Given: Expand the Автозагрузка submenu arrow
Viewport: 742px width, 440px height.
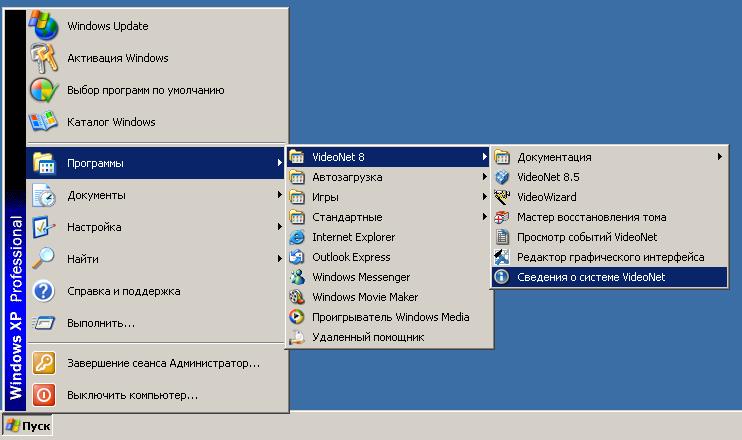Looking at the screenshot, I should [x=485, y=176].
